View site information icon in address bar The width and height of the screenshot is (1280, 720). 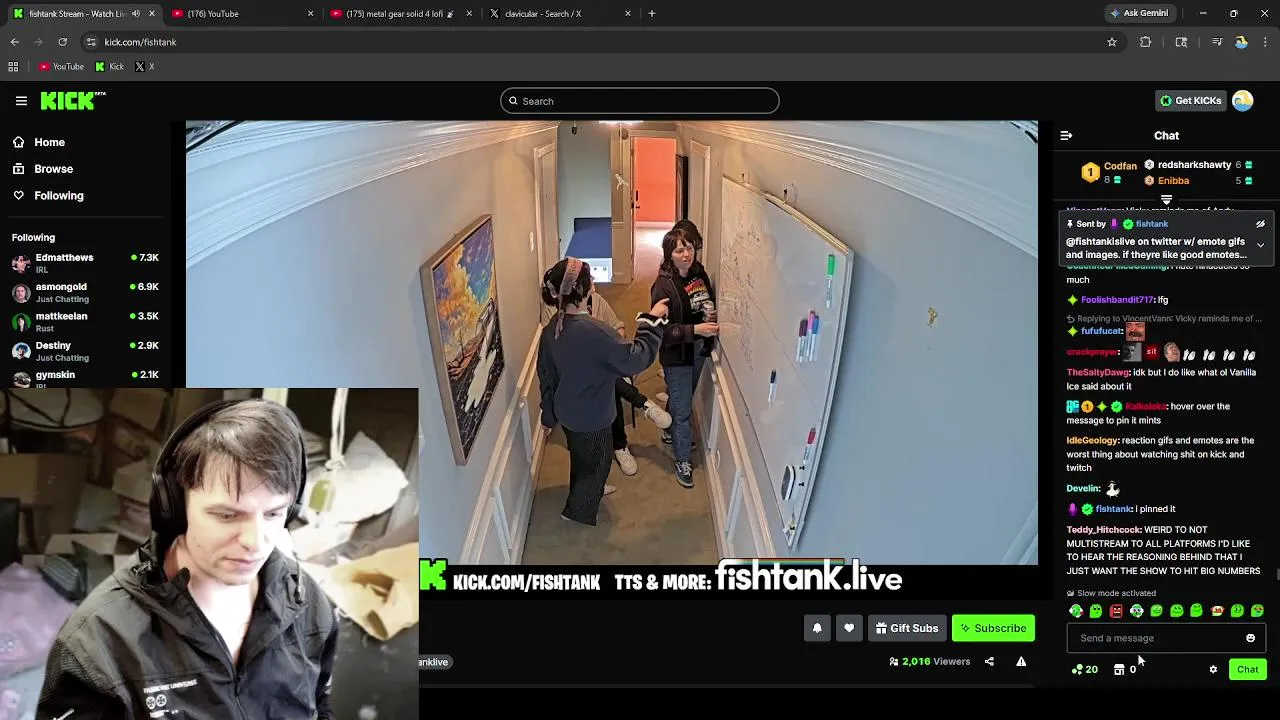tap(91, 42)
